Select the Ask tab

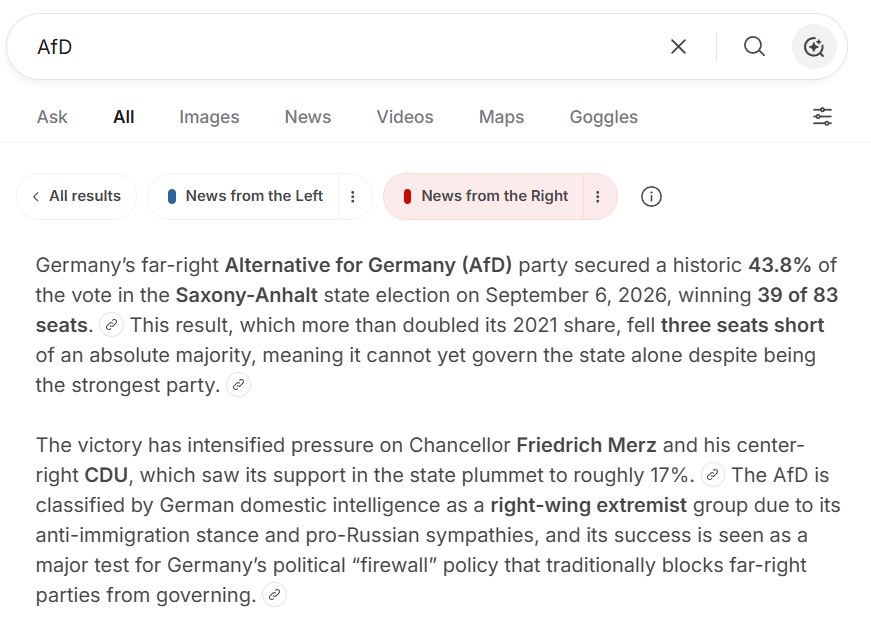(x=52, y=117)
